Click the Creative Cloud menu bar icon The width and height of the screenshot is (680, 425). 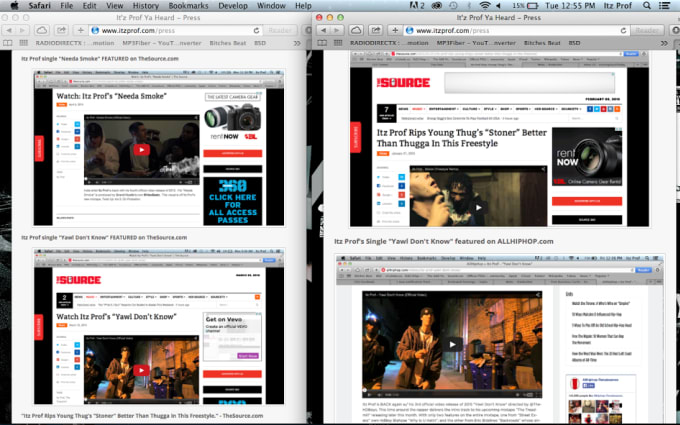tap(437, 6)
